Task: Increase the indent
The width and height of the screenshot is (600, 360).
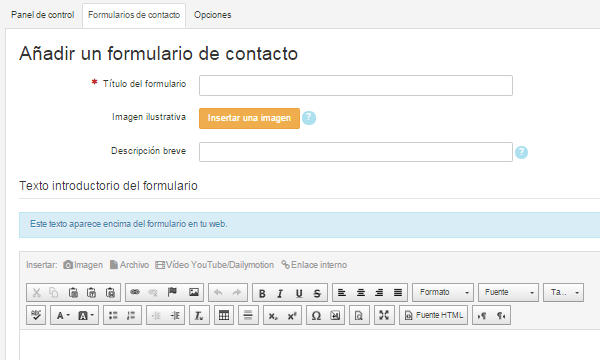Action: click(175, 316)
